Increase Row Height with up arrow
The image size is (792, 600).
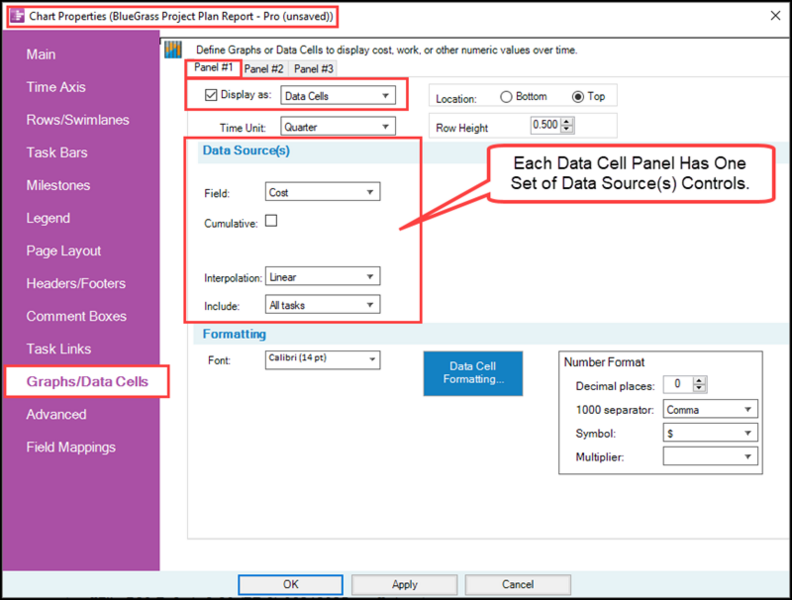tap(567, 121)
